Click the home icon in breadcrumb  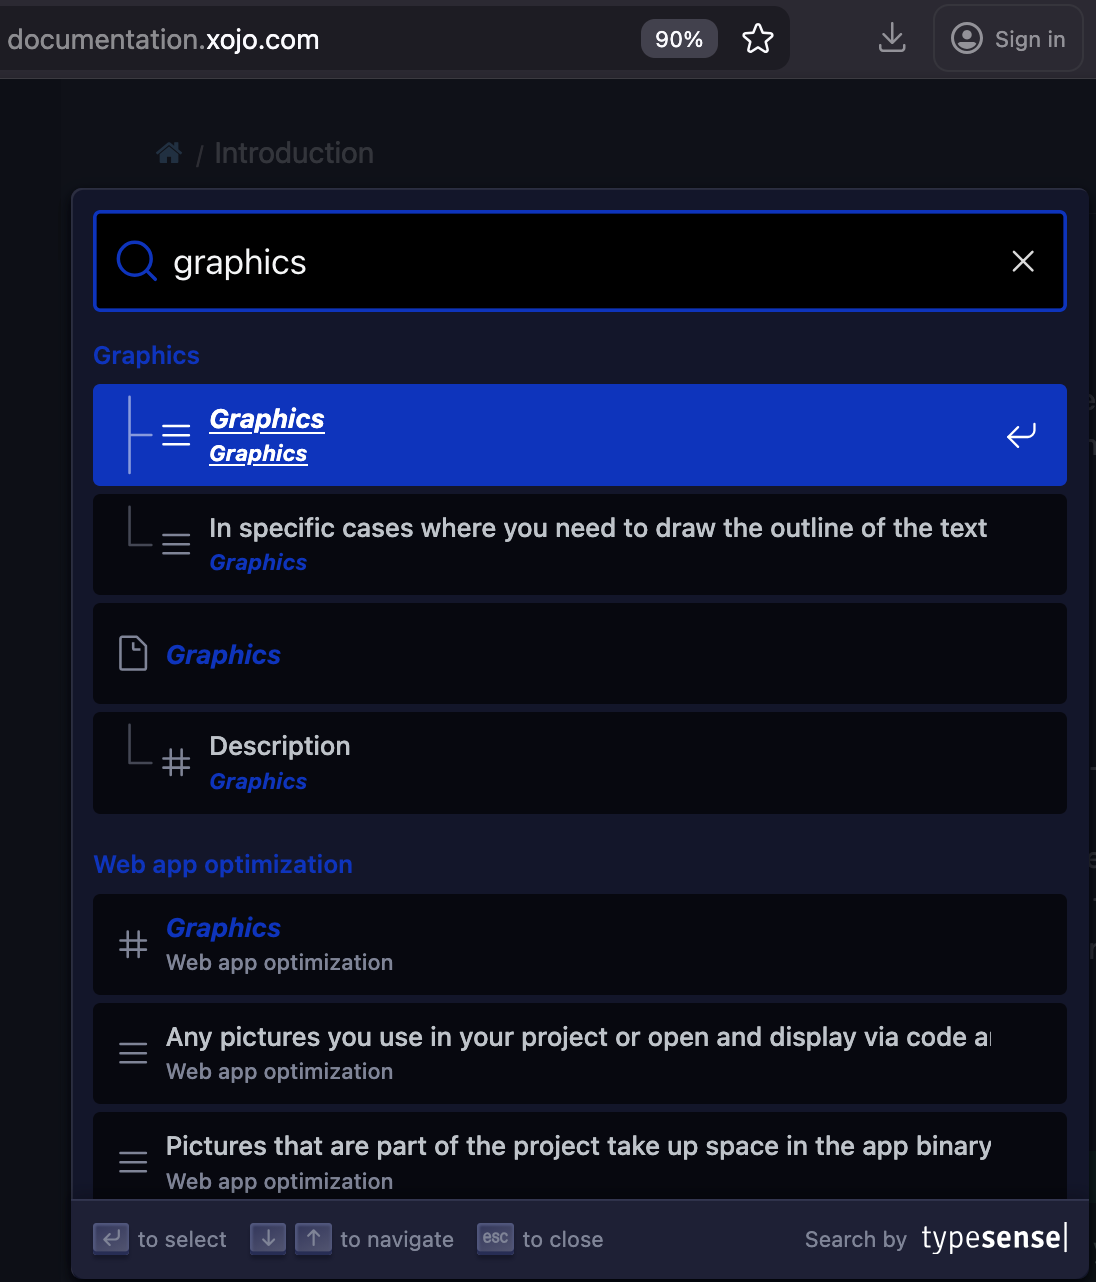click(x=169, y=153)
